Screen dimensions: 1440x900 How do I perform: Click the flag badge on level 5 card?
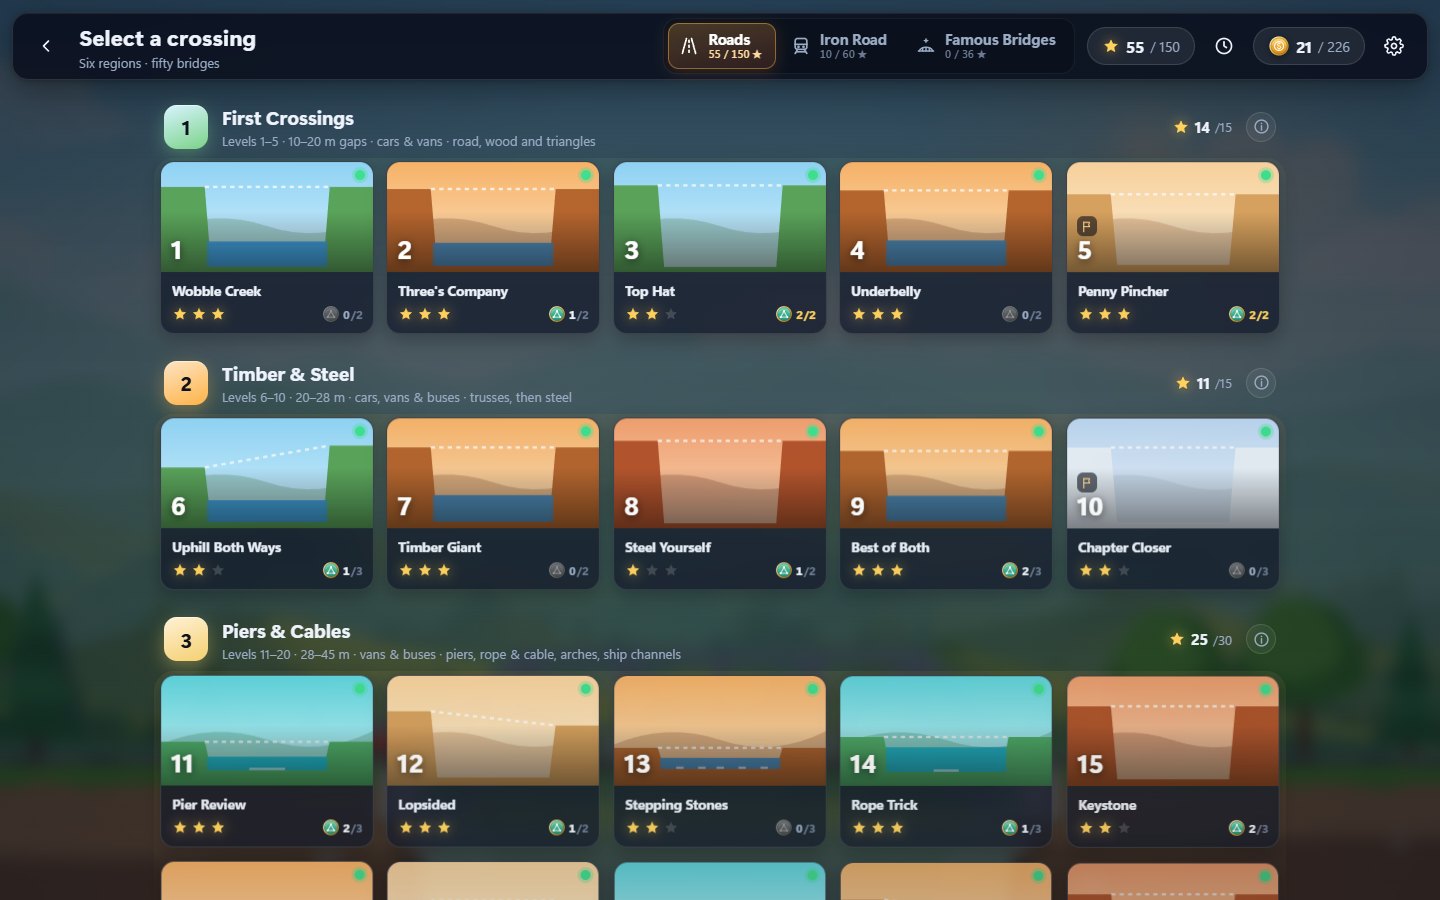point(1087,226)
